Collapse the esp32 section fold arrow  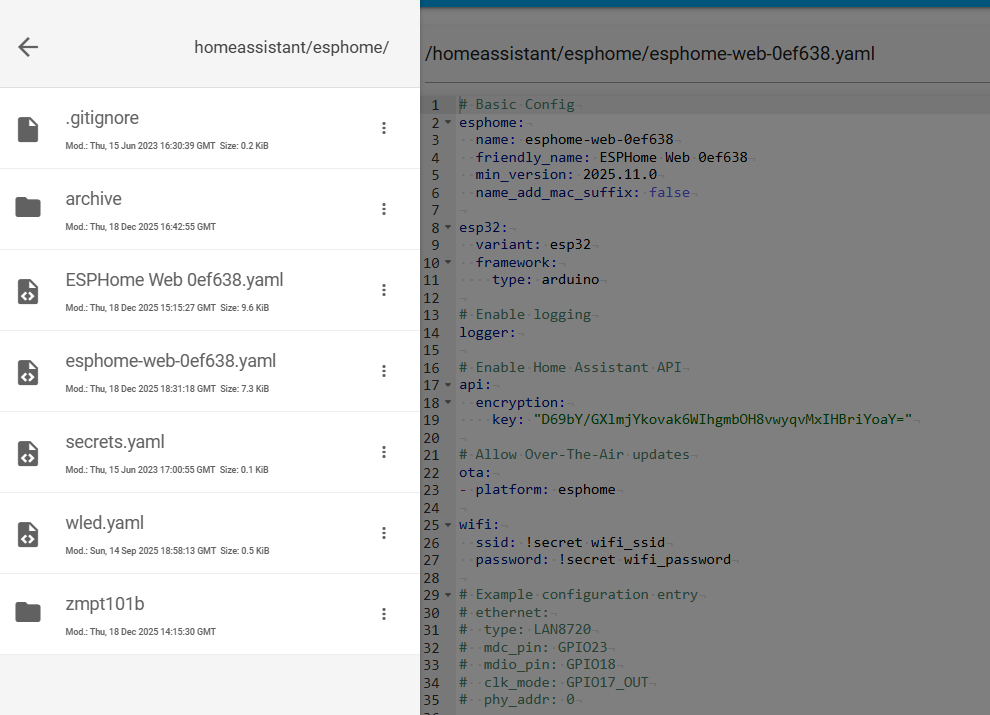[x=448, y=228]
